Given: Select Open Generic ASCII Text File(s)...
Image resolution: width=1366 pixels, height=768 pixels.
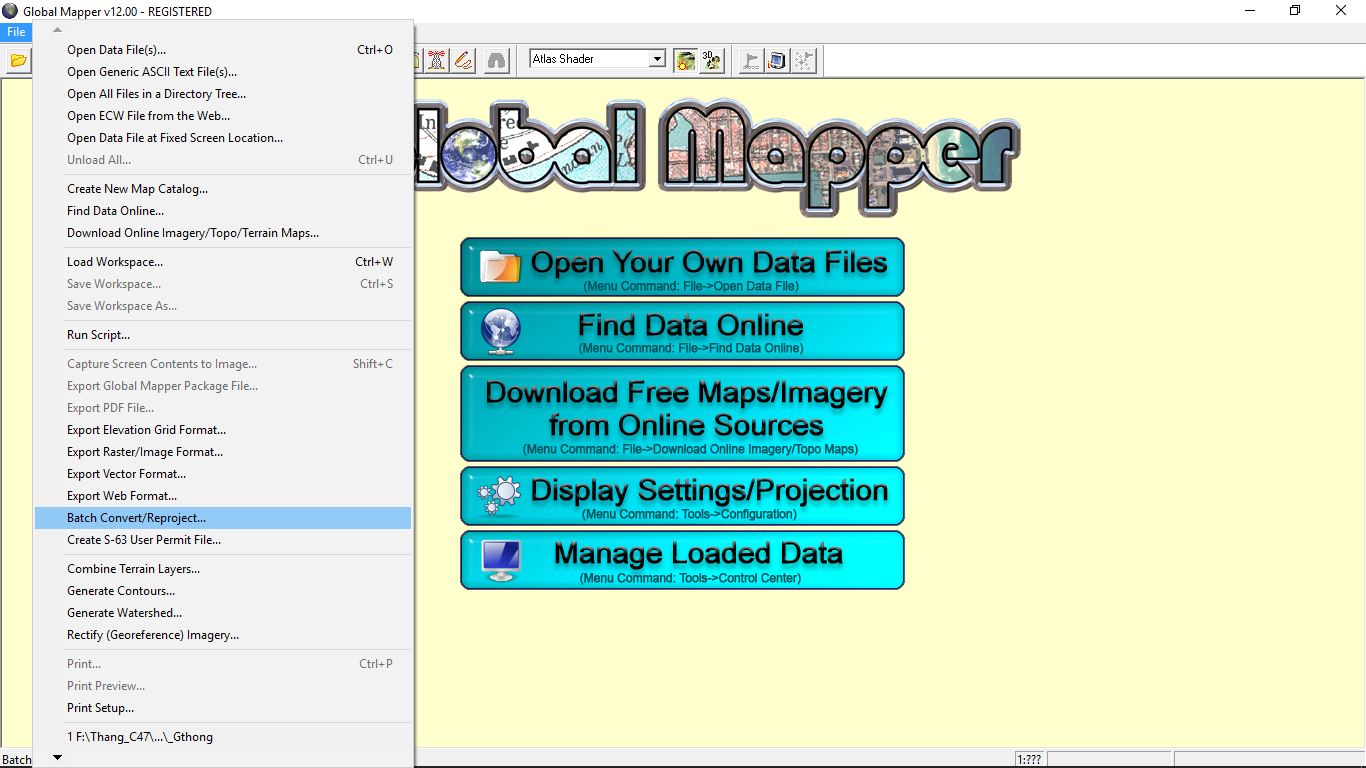Looking at the screenshot, I should (223, 72).
